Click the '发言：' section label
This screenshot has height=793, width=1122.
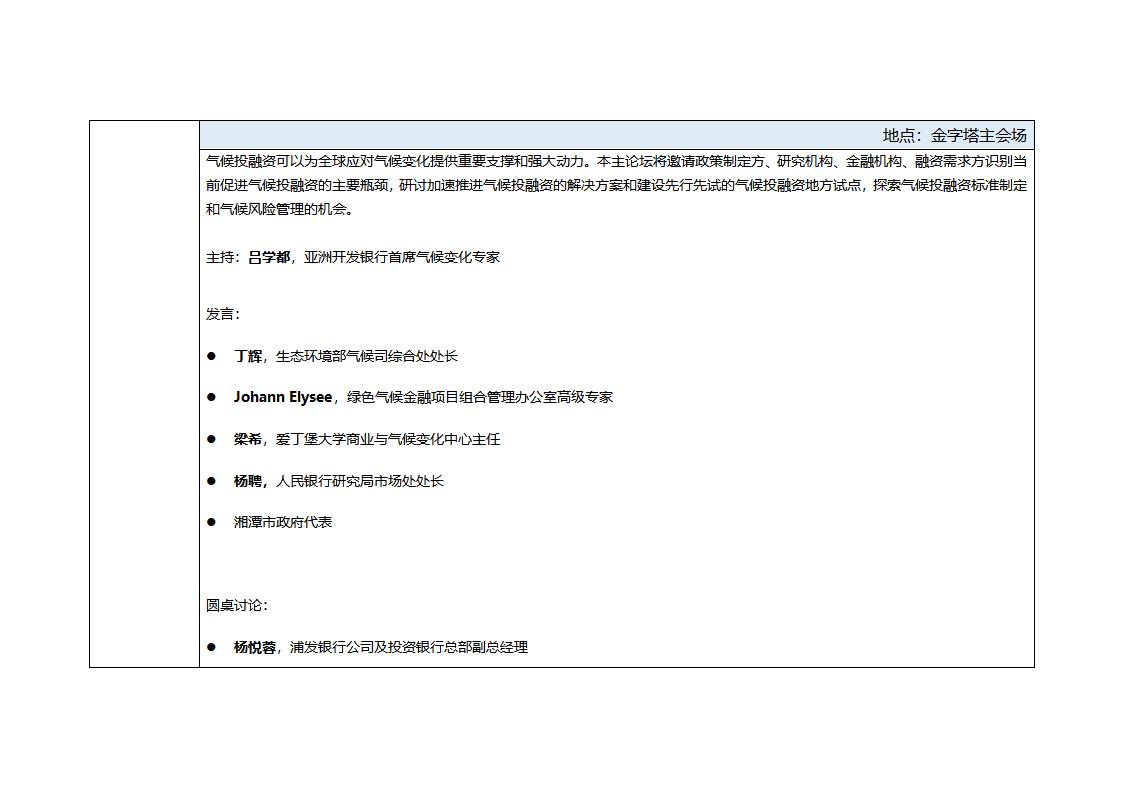pyautogui.click(x=223, y=314)
